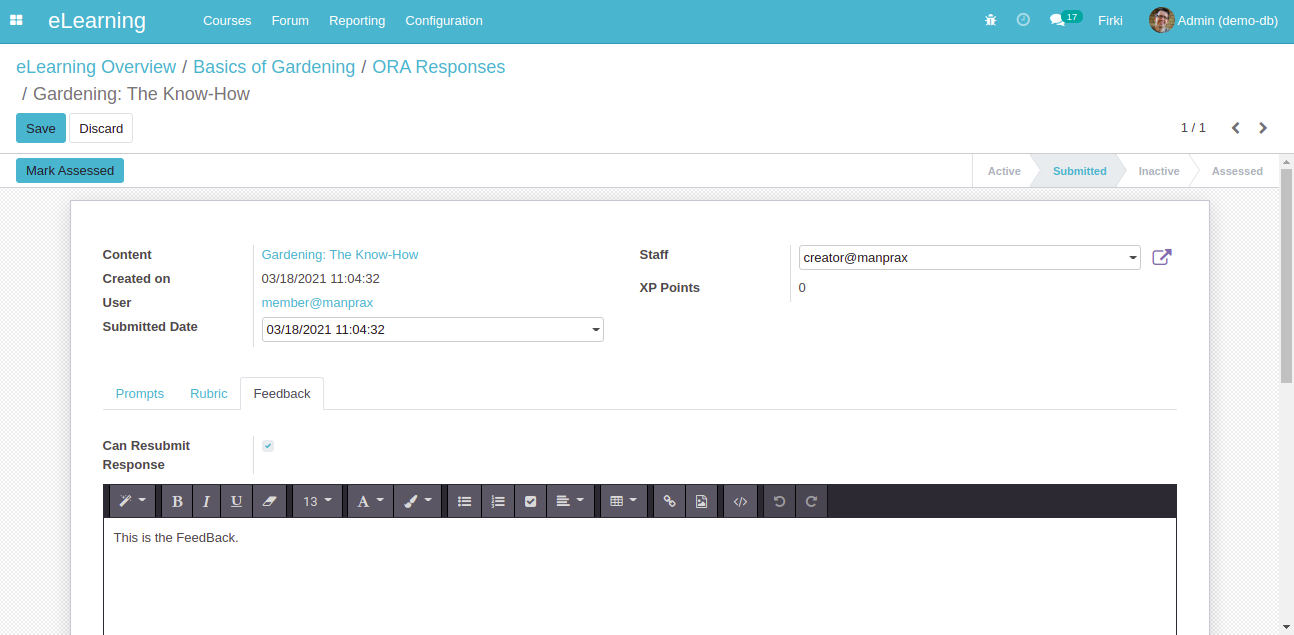1294x635 pixels.
Task: Open the font color picker dropdown
Action: (x=370, y=502)
